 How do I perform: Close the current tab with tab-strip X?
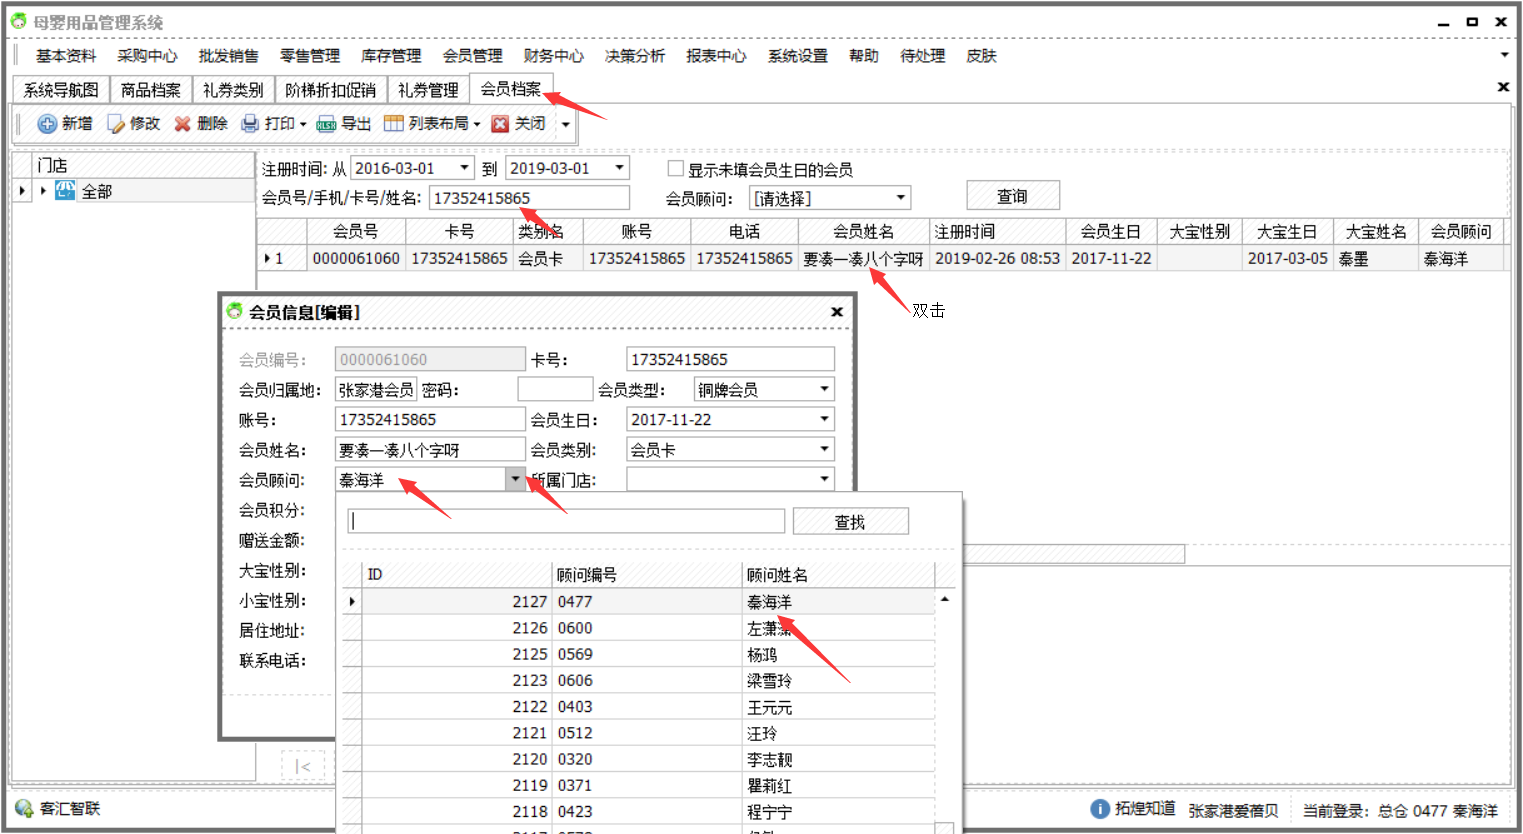tap(1503, 87)
